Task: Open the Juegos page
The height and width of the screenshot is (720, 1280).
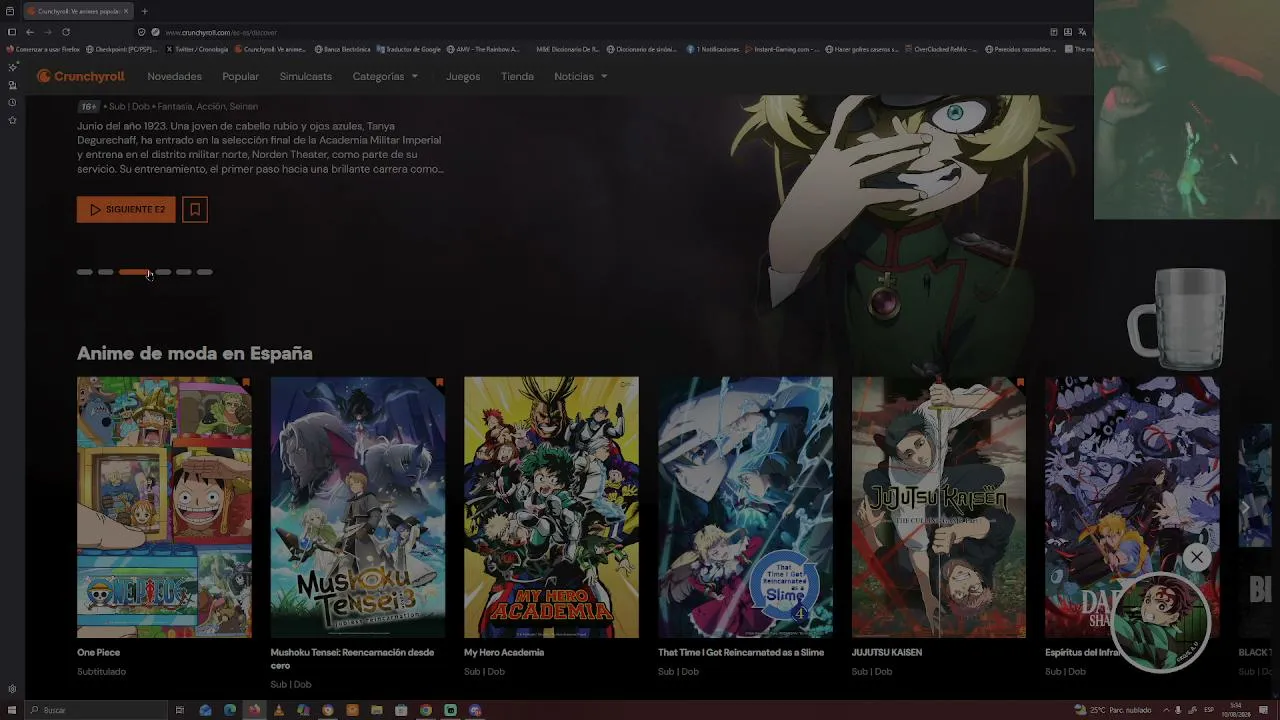Action: pos(463,76)
